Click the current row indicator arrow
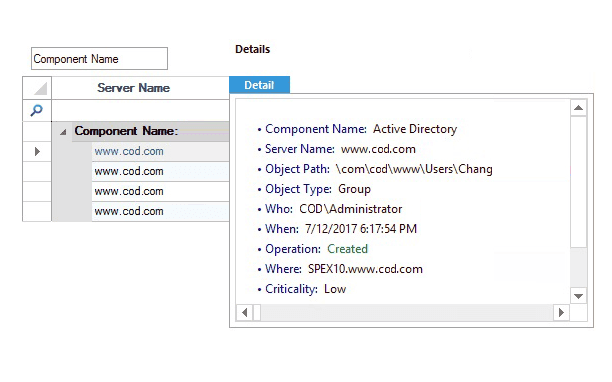 click(37, 151)
